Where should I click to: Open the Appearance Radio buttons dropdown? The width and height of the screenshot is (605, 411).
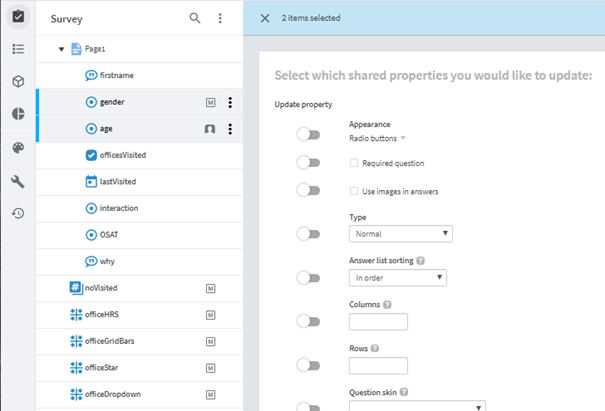click(x=377, y=138)
